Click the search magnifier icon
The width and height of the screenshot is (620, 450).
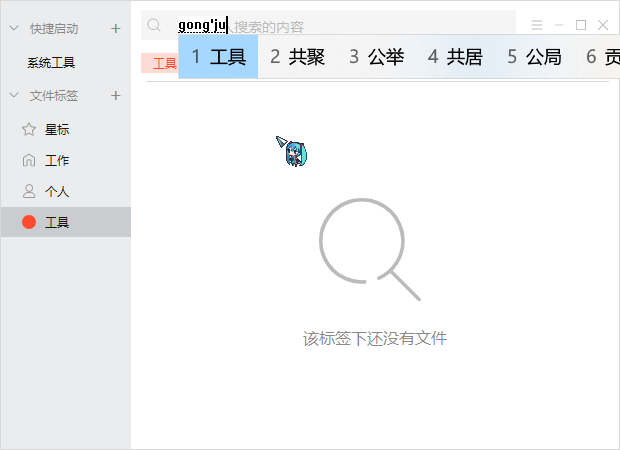[x=154, y=25]
